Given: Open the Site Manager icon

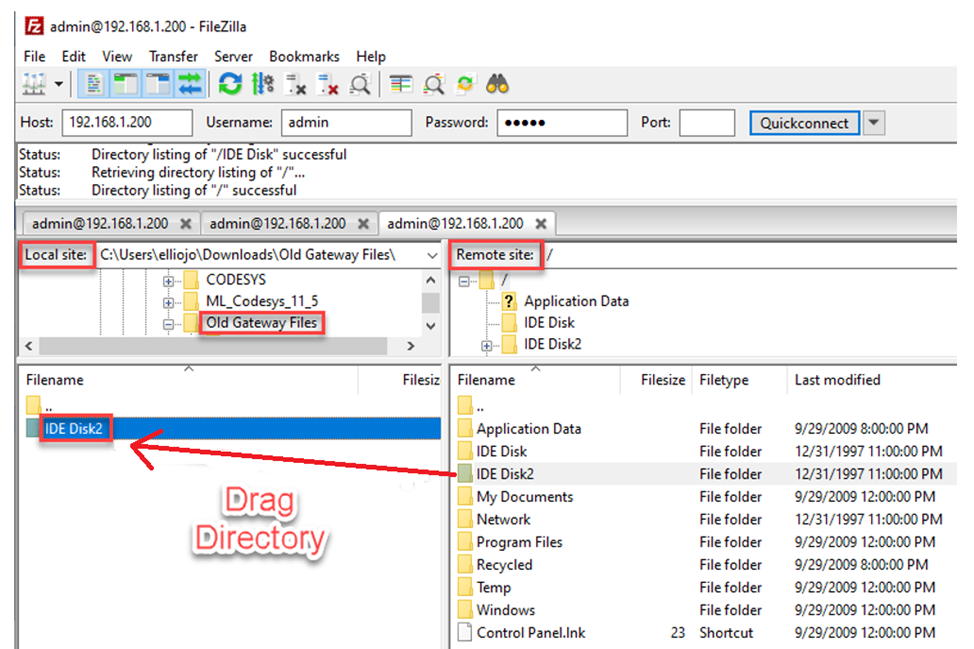Looking at the screenshot, I should (34, 84).
